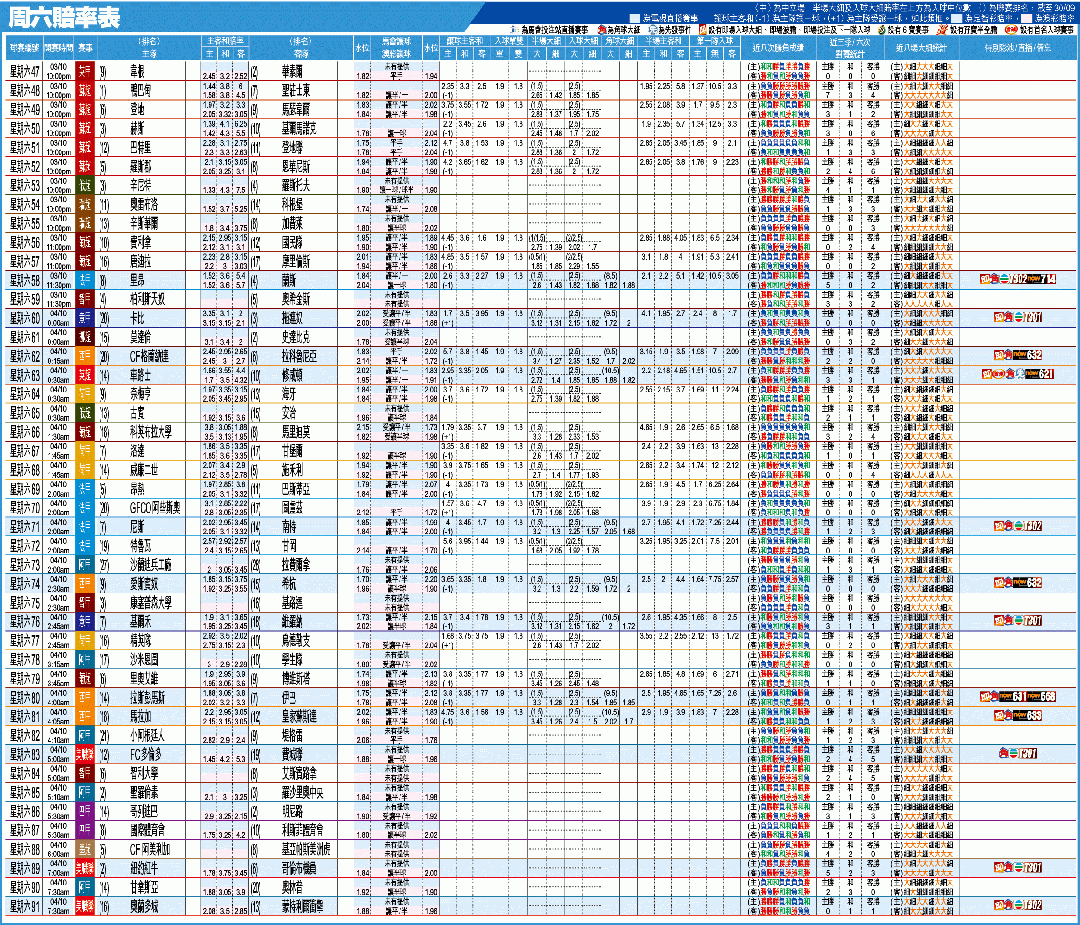Screen dimensions: 1080x925
Task: Click the 近八次勝負成績 column header
Action: coord(778,48)
